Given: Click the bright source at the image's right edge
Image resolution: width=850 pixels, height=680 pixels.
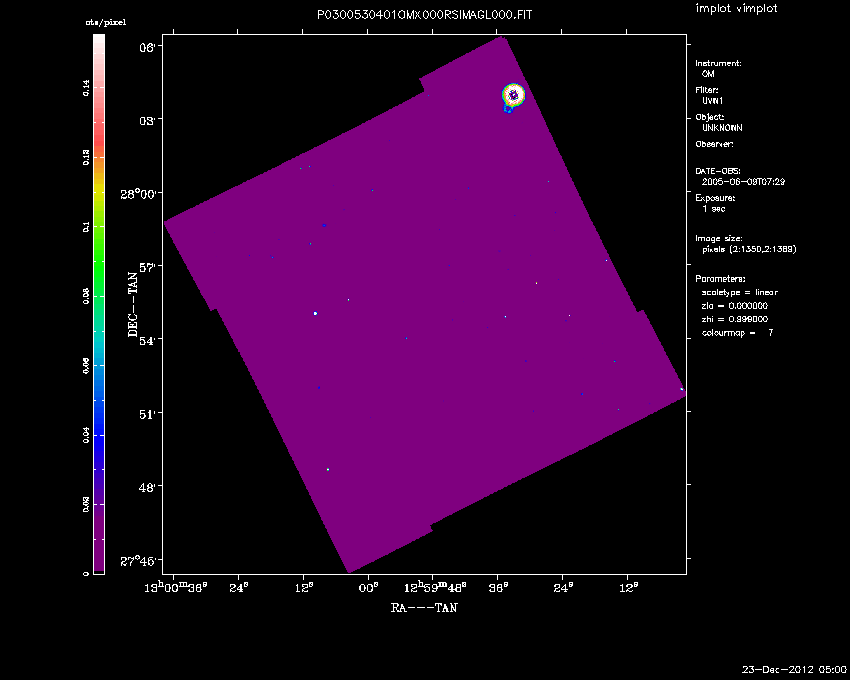Looking at the screenshot, I should (681, 388).
